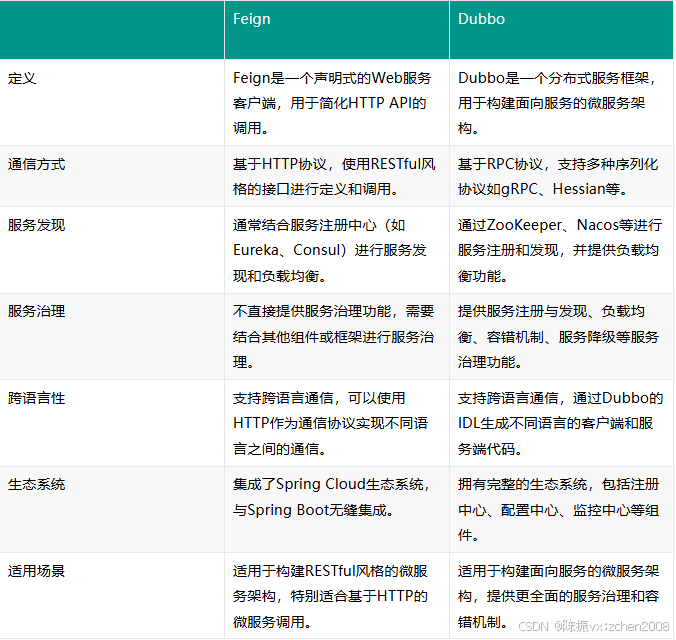676x640 pixels.
Task: Click cell starting 'Dubbo是一个分布式服务框架'
Action: tap(561, 103)
